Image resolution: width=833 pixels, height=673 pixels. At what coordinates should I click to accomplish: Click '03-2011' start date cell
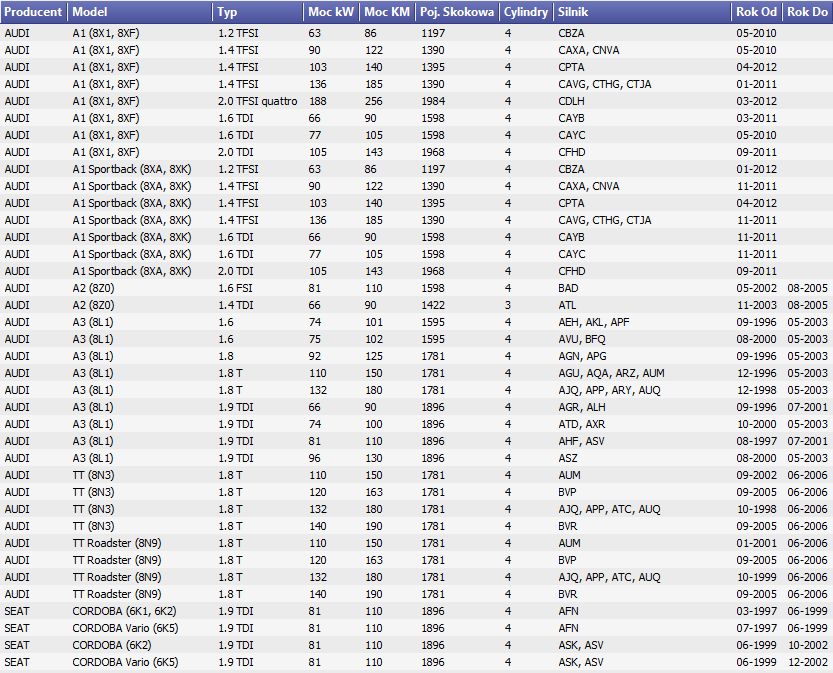[756, 118]
